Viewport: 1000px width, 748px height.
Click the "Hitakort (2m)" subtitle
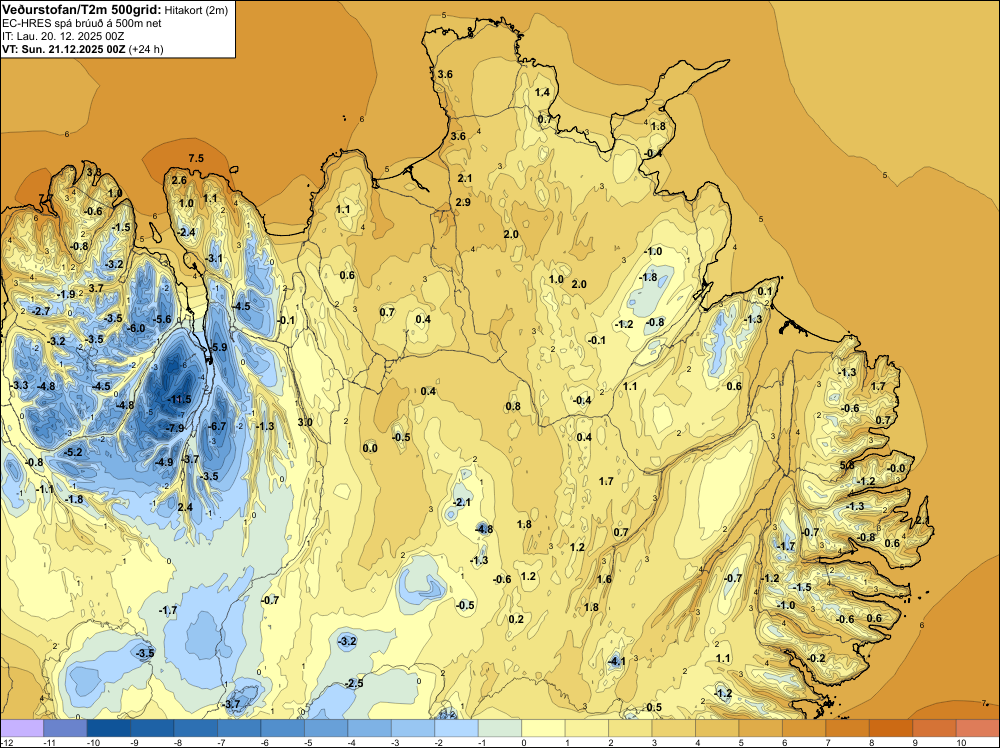pyautogui.click(x=196, y=10)
